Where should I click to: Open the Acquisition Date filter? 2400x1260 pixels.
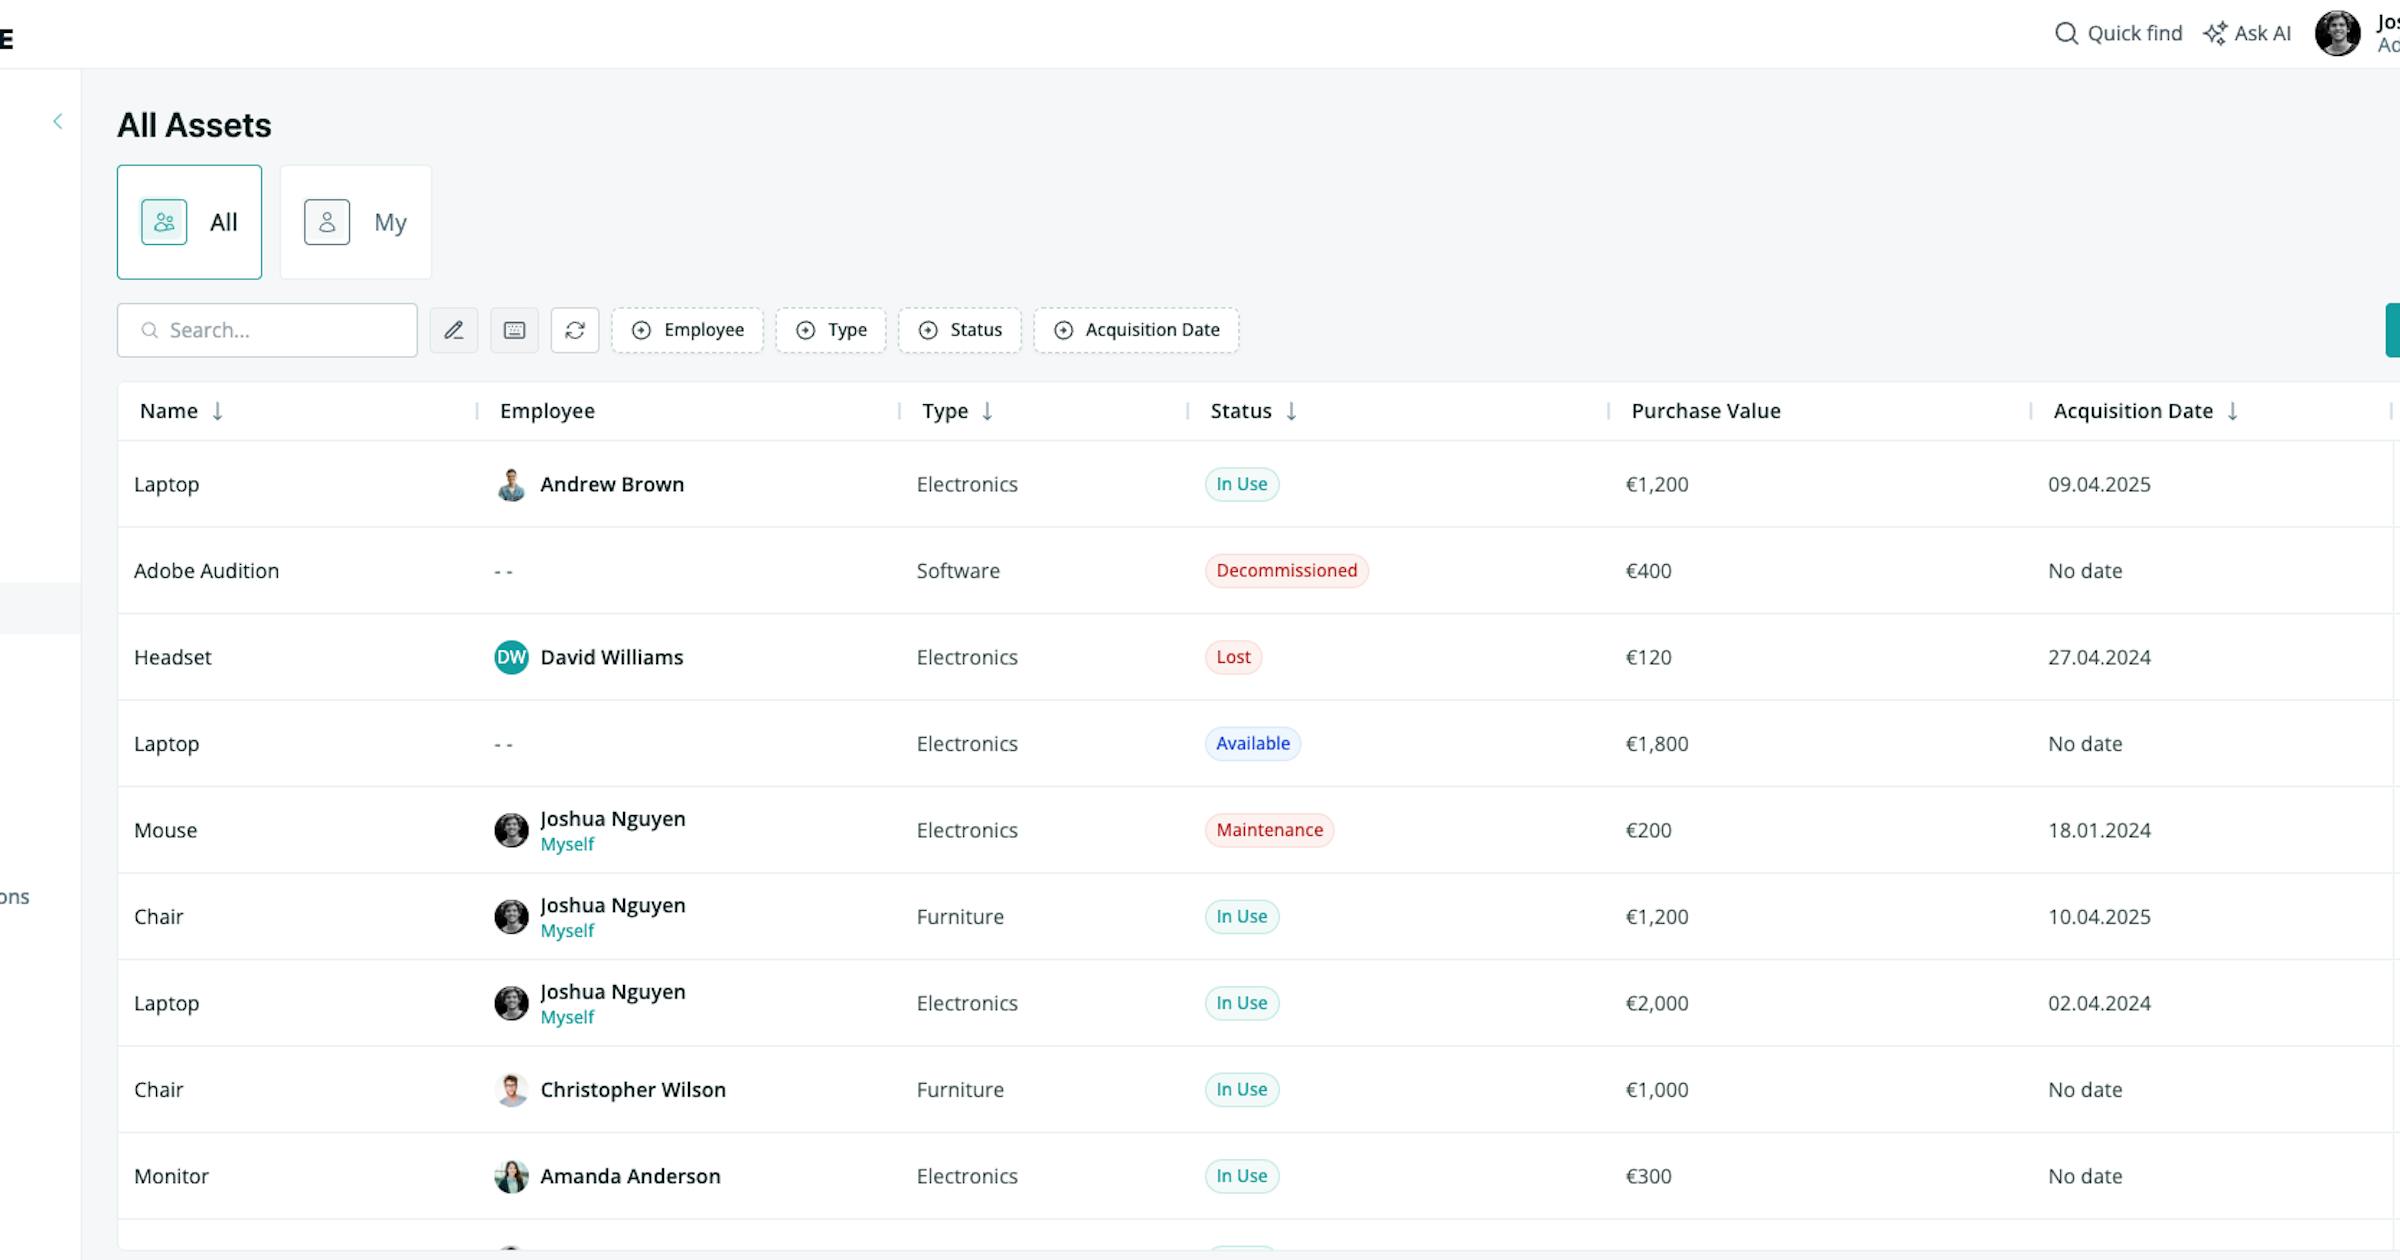click(x=1136, y=330)
